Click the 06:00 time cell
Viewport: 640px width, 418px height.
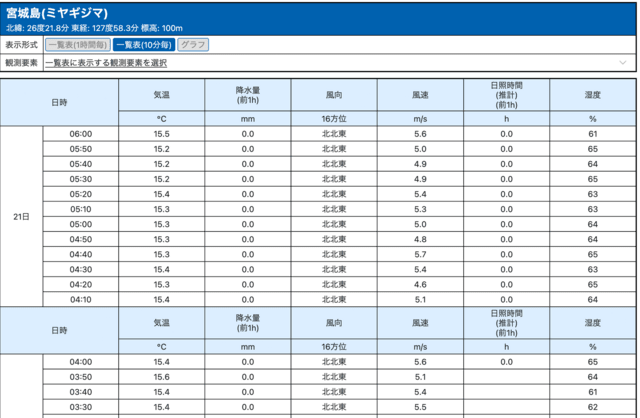pos(81,134)
